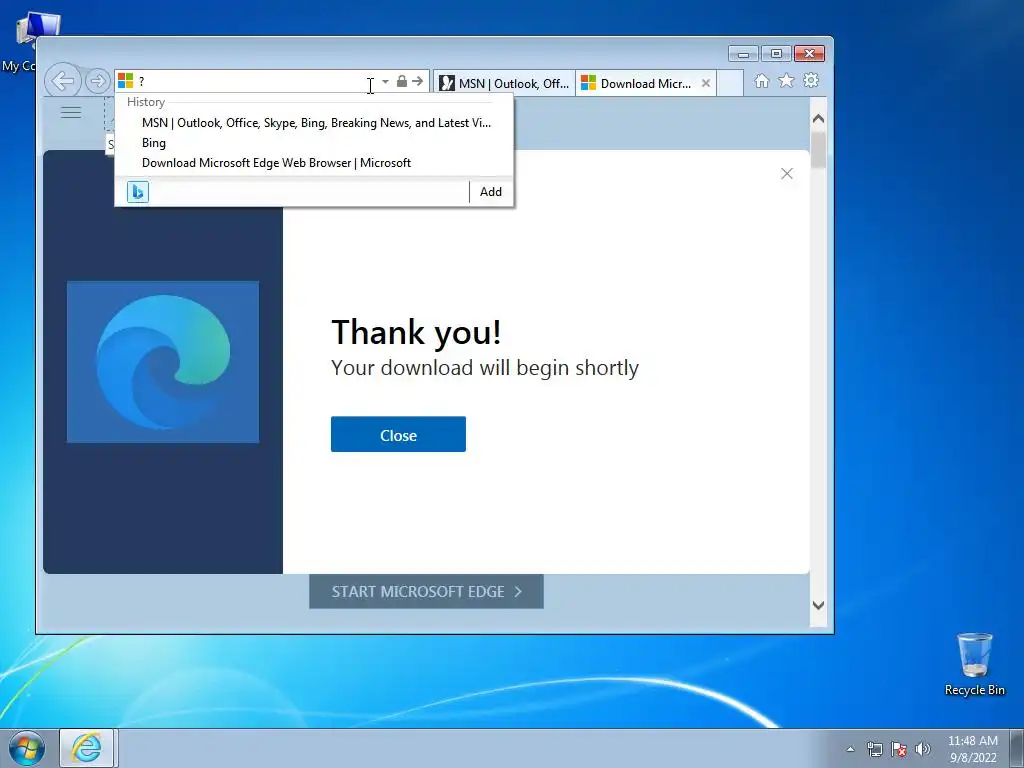1024x768 pixels.
Task: Maximize the Internet Explorer window
Action: point(776,54)
